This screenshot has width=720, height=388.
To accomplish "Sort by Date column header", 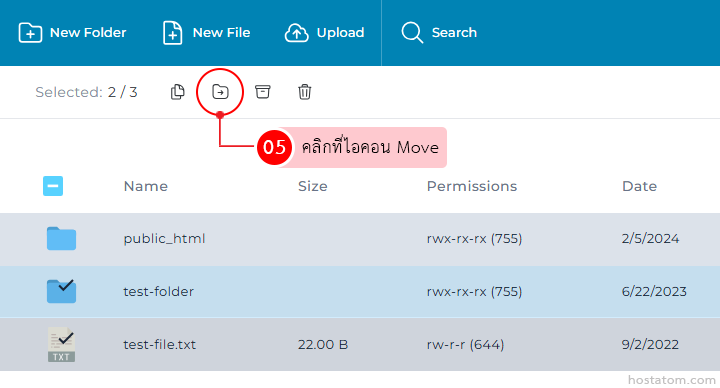I will point(639,186).
